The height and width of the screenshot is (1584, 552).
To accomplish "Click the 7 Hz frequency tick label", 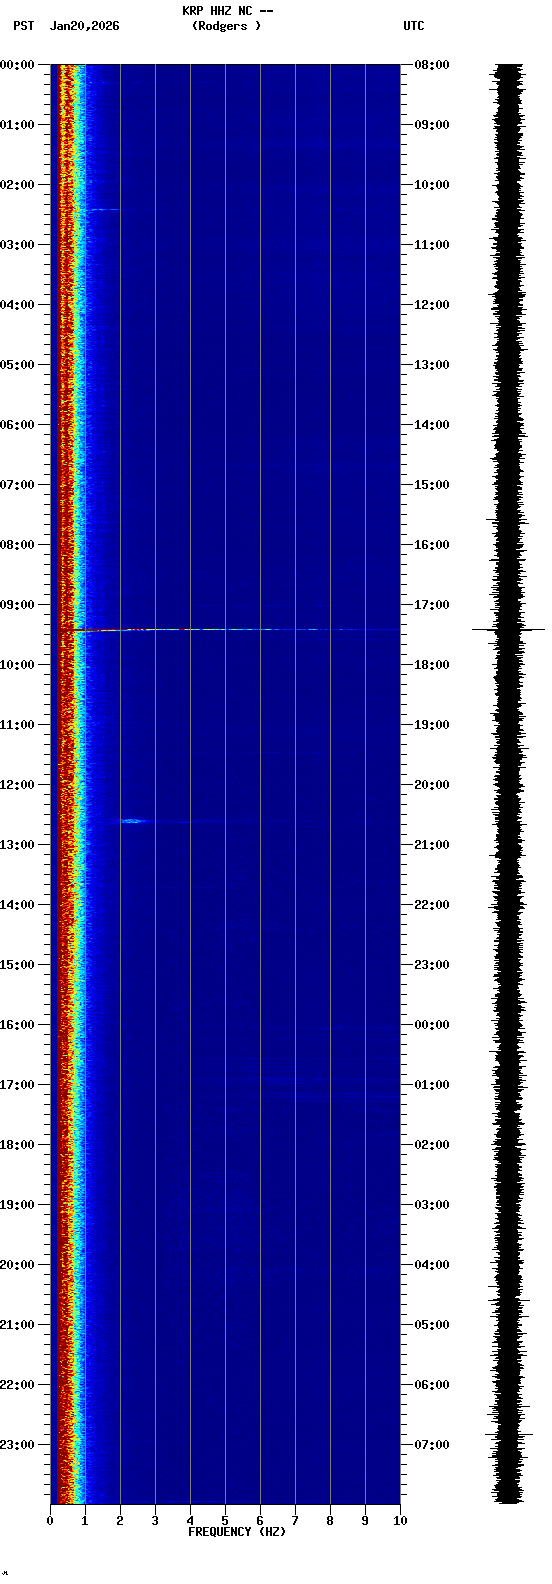I will (x=295, y=1522).
